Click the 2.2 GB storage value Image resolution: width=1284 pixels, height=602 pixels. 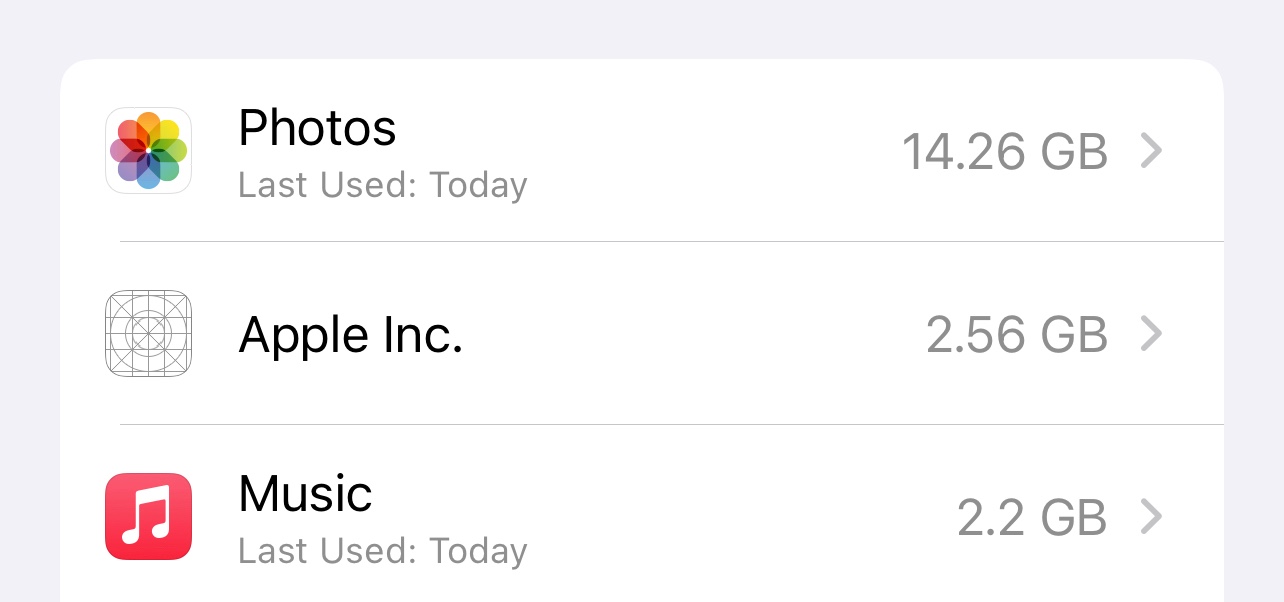tap(1032, 516)
